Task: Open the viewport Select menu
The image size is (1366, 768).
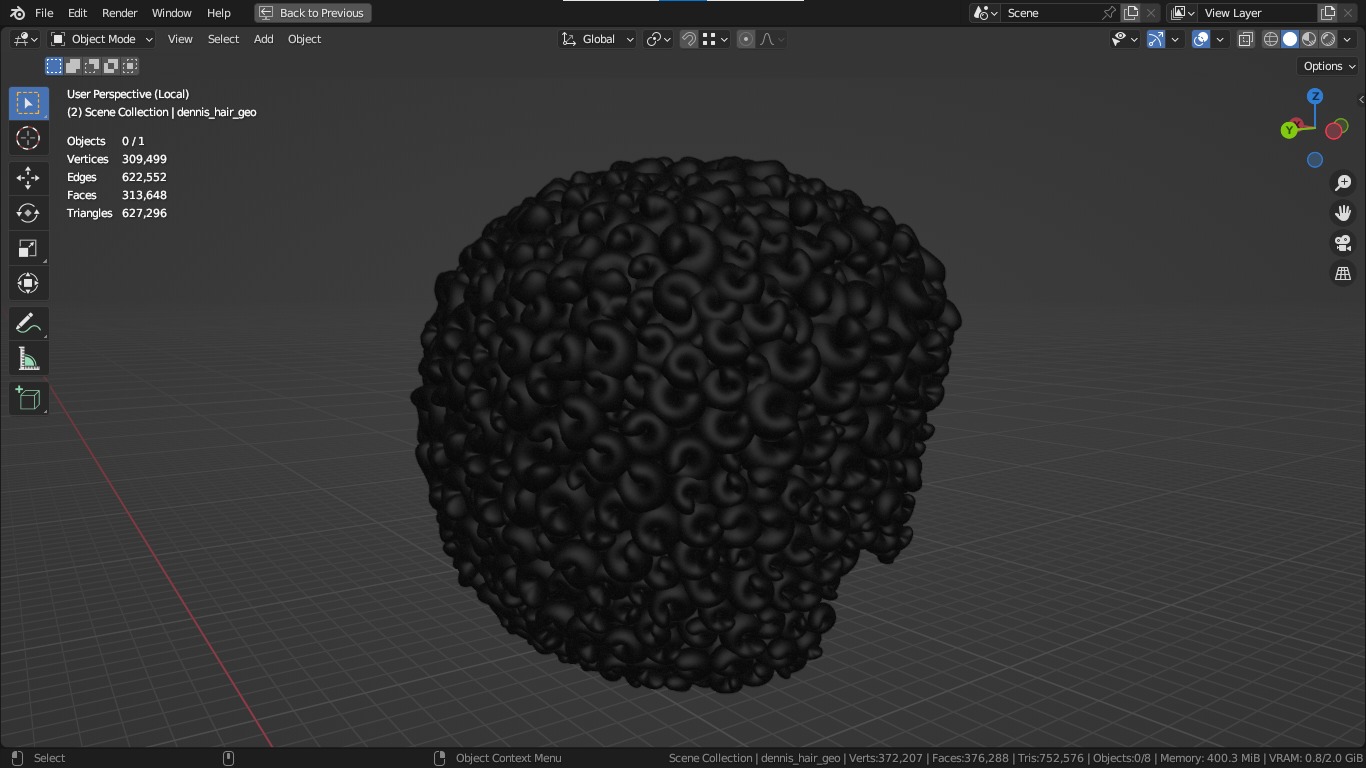Action: click(x=223, y=39)
